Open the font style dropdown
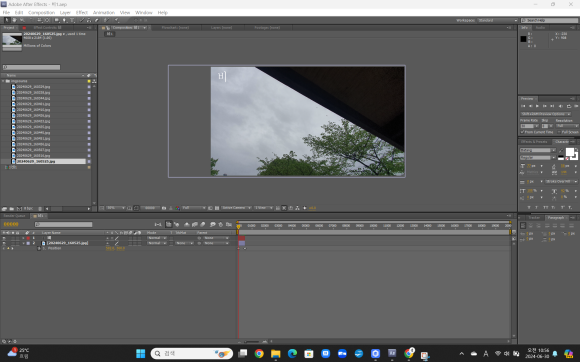580x362 pixels. (538, 158)
